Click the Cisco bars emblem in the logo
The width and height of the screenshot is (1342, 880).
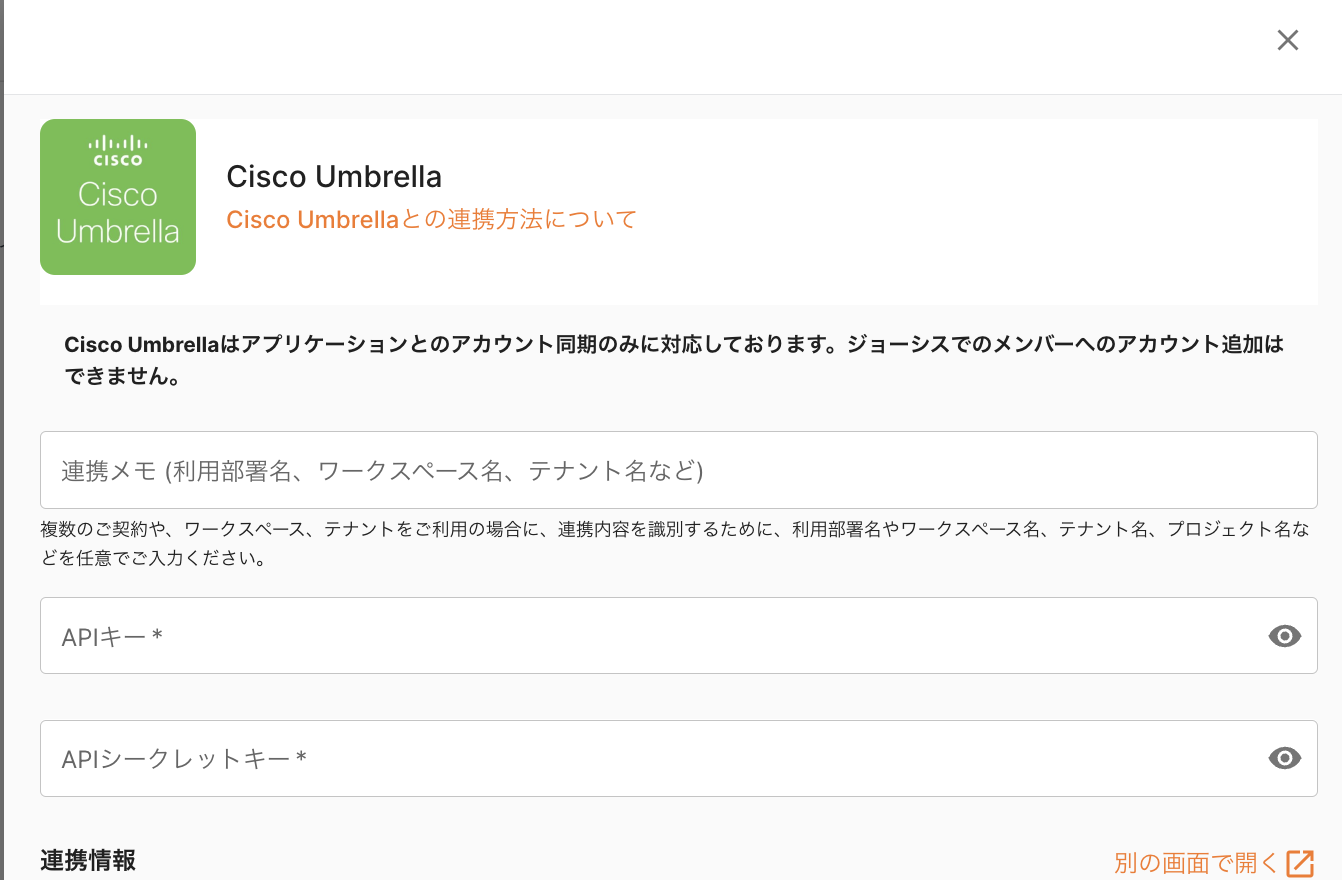tap(118, 148)
